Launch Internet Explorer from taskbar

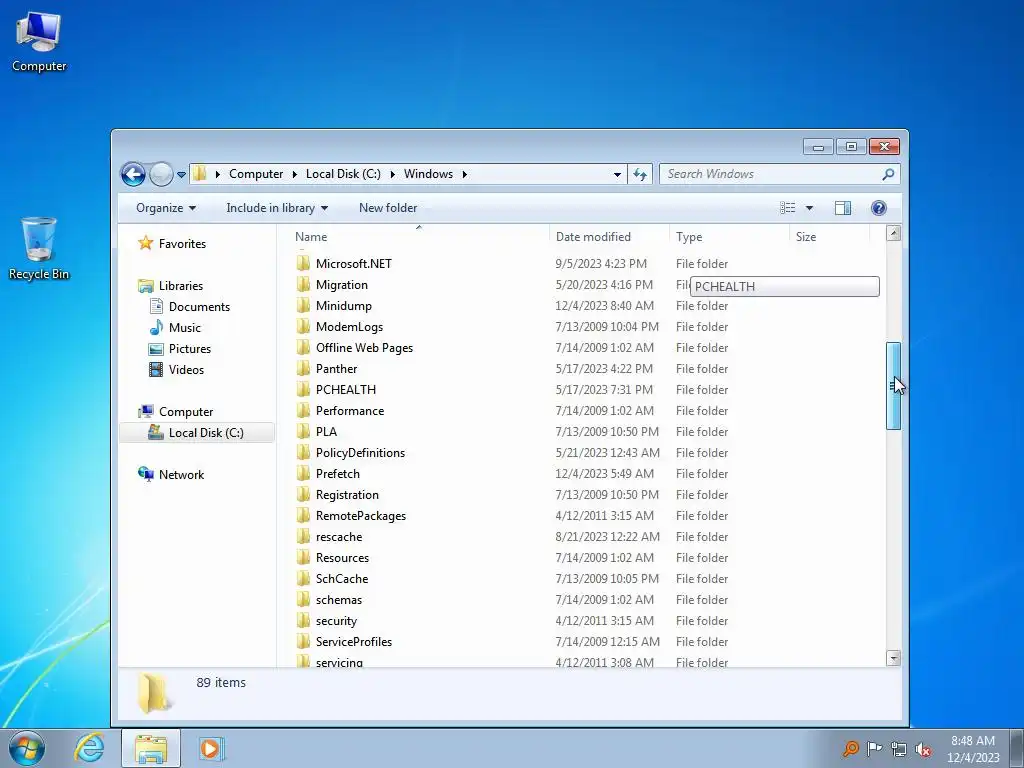(x=89, y=748)
